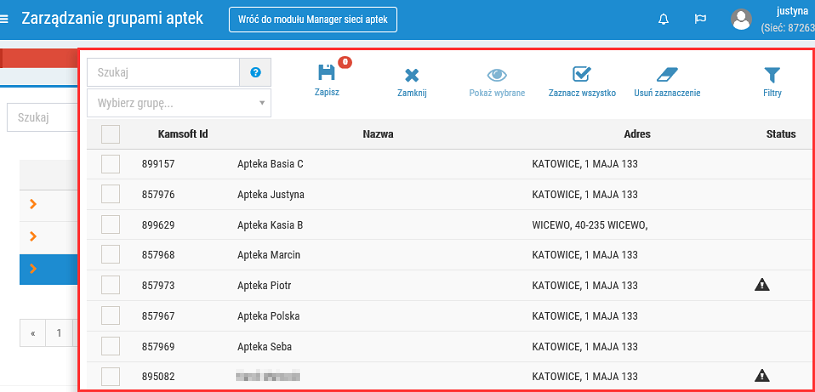This screenshot has width=815, height=392.
Task: Click the Pokaż wybrane eye icon
Action: click(x=497, y=75)
